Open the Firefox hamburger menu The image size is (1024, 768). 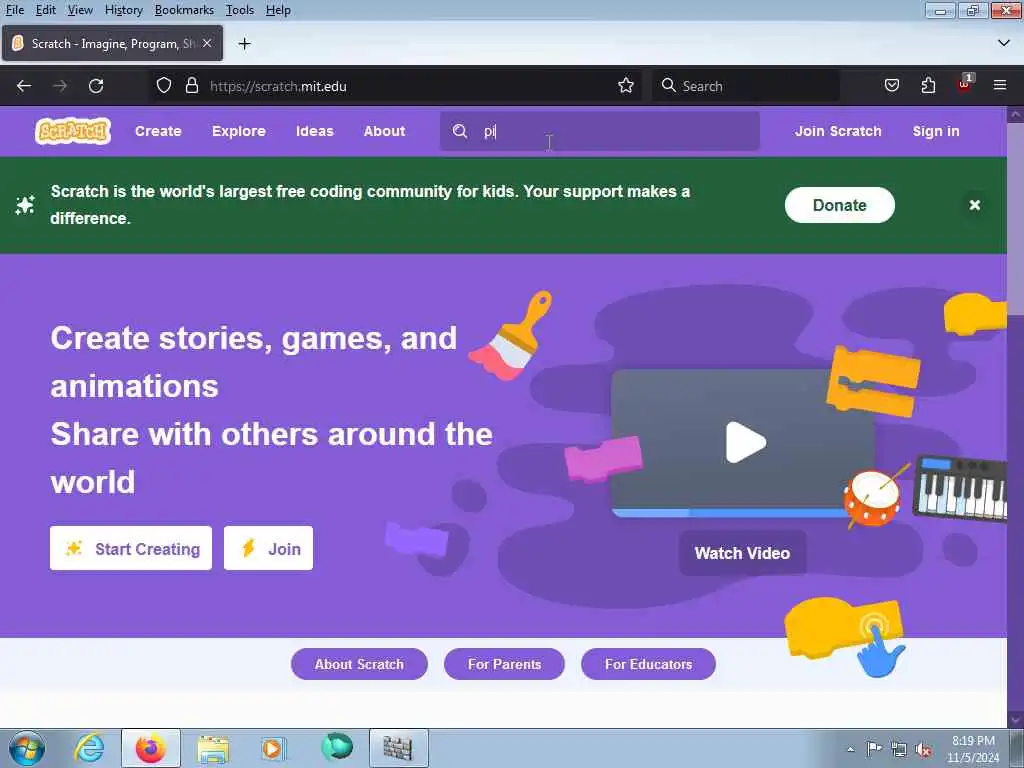pos(1000,85)
